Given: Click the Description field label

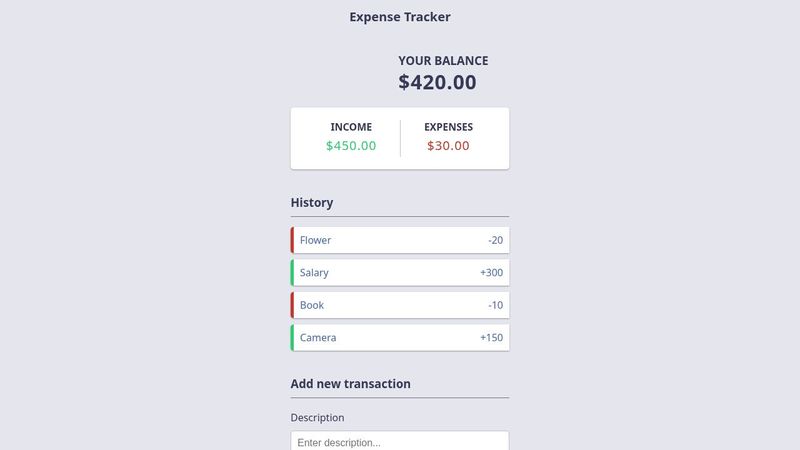Looking at the screenshot, I should point(317,417).
